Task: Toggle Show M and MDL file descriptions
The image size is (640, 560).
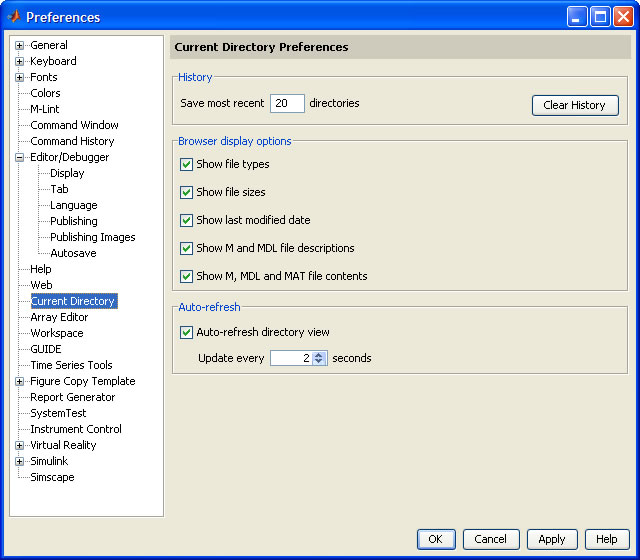Action: click(186, 248)
